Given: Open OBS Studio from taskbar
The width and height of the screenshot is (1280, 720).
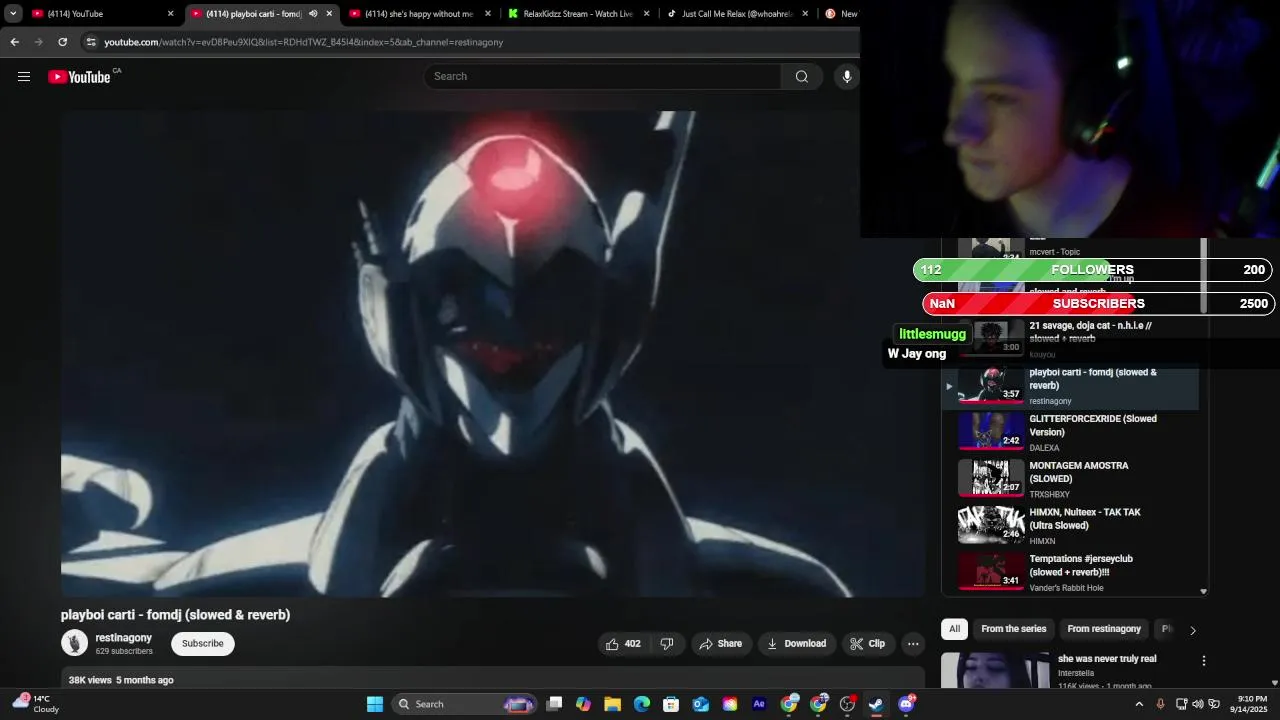Looking at the screenshot, I should (x=848, y=704).
